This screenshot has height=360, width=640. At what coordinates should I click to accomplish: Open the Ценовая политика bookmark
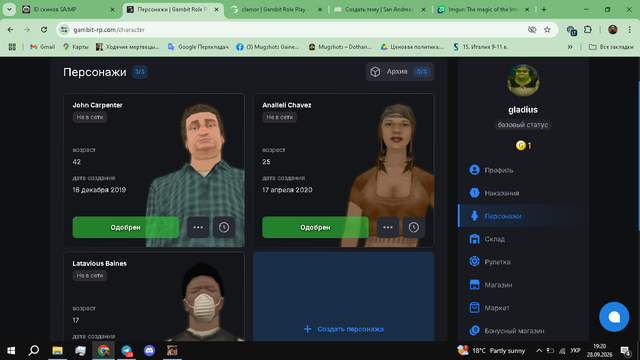412,47
